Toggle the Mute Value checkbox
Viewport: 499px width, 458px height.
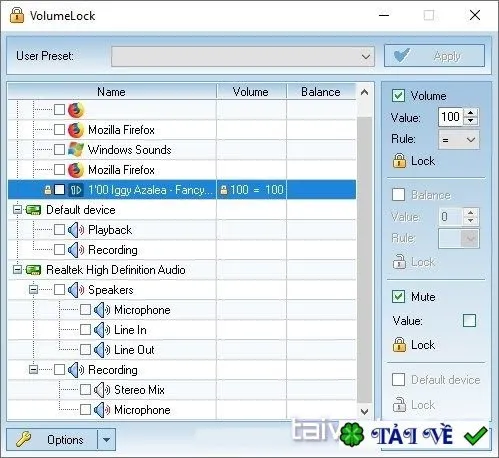tap(469, 321)
